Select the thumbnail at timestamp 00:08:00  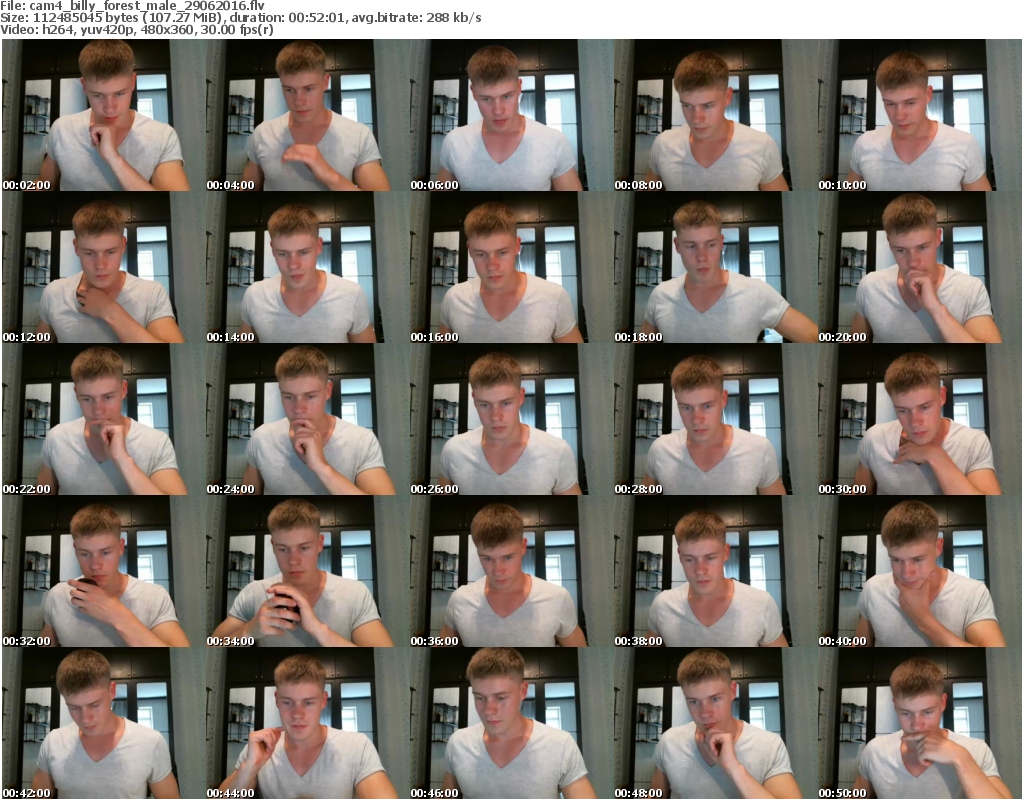[x=716, y=115]
